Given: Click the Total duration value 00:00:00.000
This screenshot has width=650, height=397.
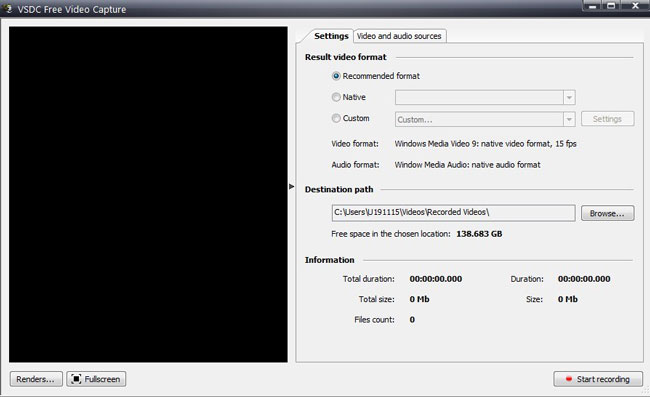Looking at the screenshot, I should (x=436, y=279).
